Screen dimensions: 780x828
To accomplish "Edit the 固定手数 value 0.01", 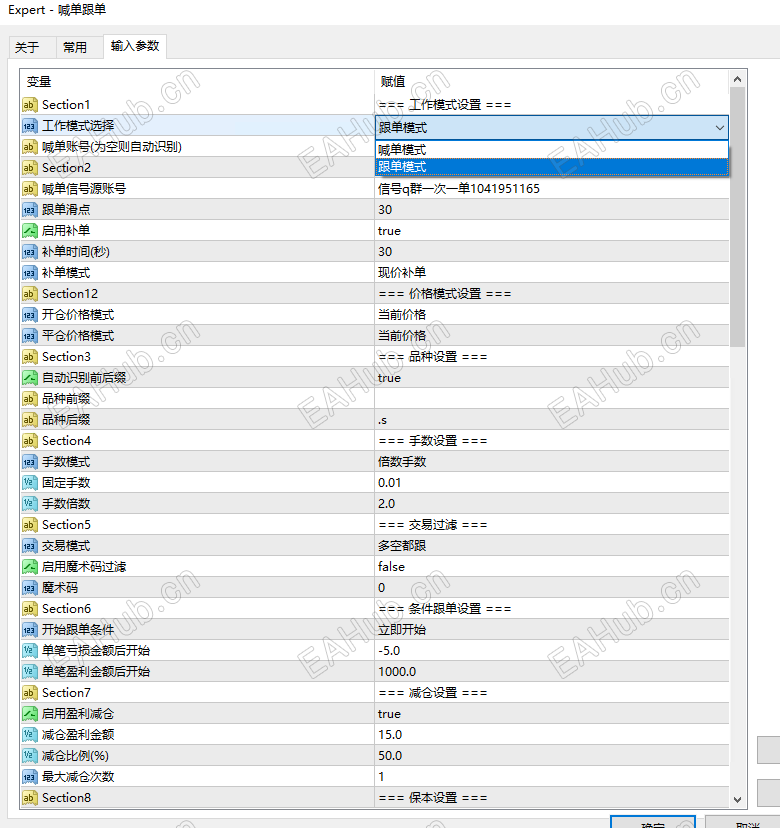I will pyautogui.click(x=552, y=483).
